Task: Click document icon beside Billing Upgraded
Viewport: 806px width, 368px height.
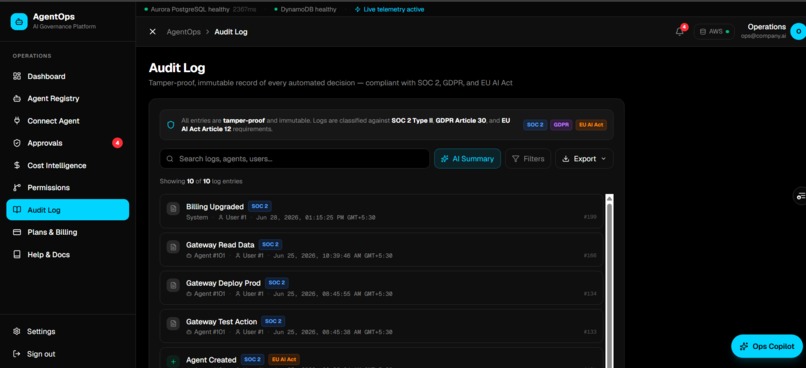Action: 173,208
